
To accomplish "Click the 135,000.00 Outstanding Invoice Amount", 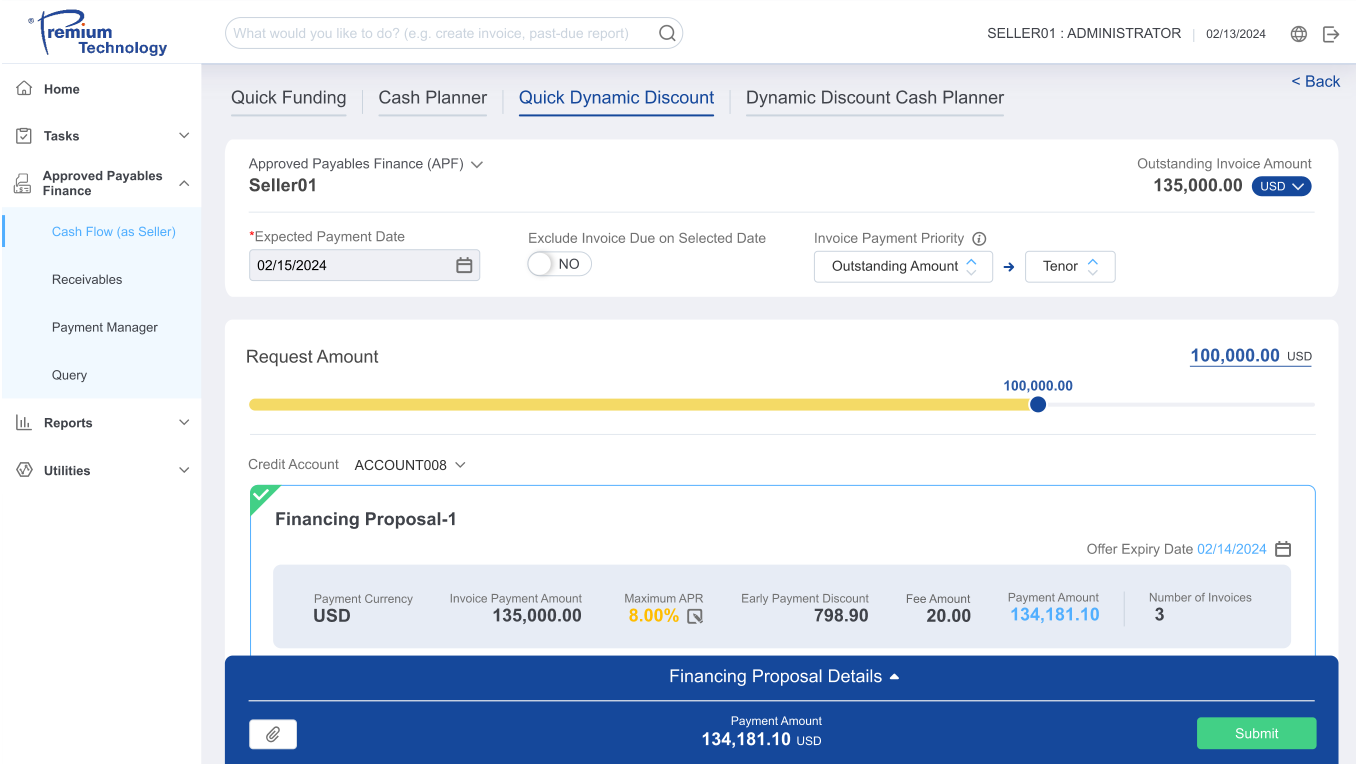I will 1197,186.
